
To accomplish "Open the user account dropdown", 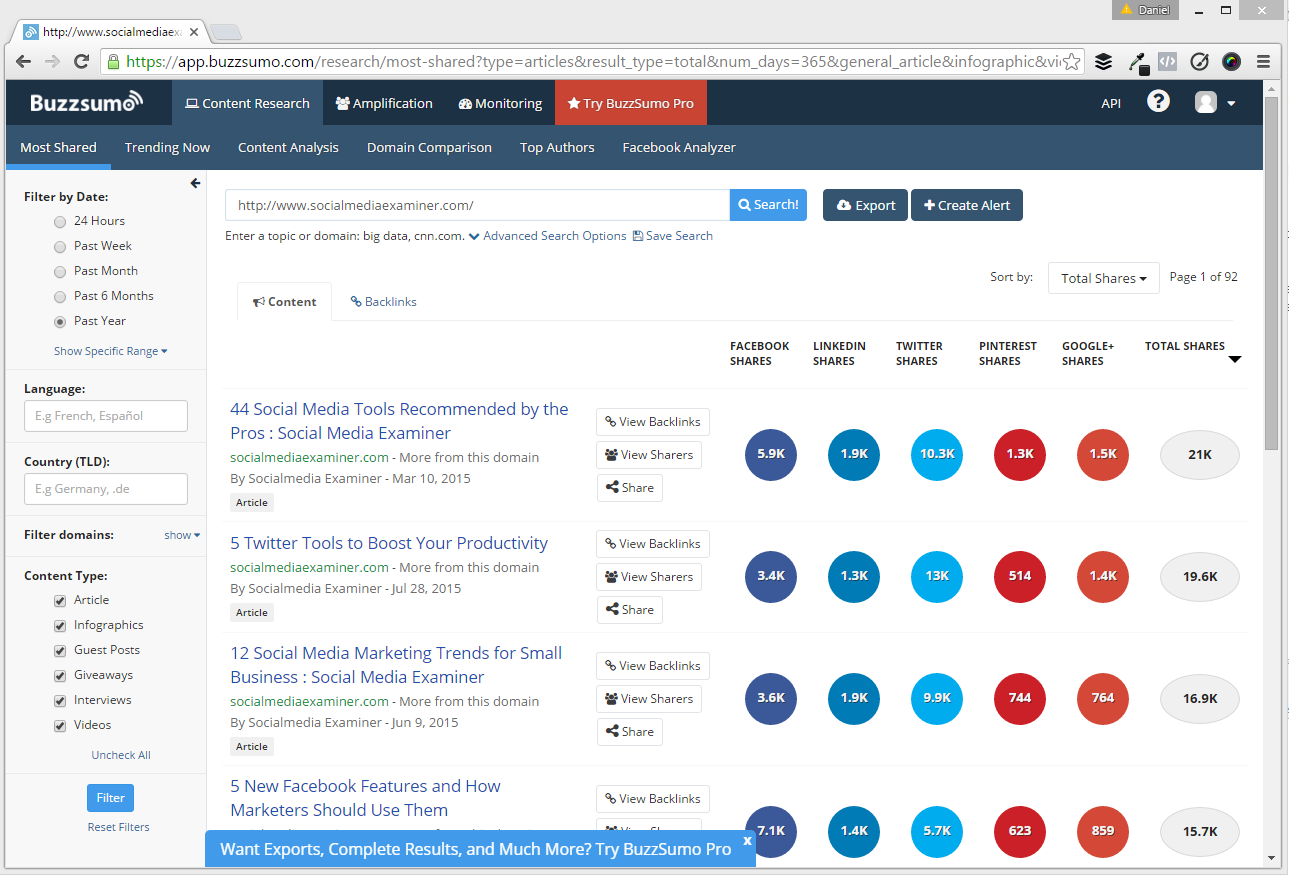I will point(1215,103).
